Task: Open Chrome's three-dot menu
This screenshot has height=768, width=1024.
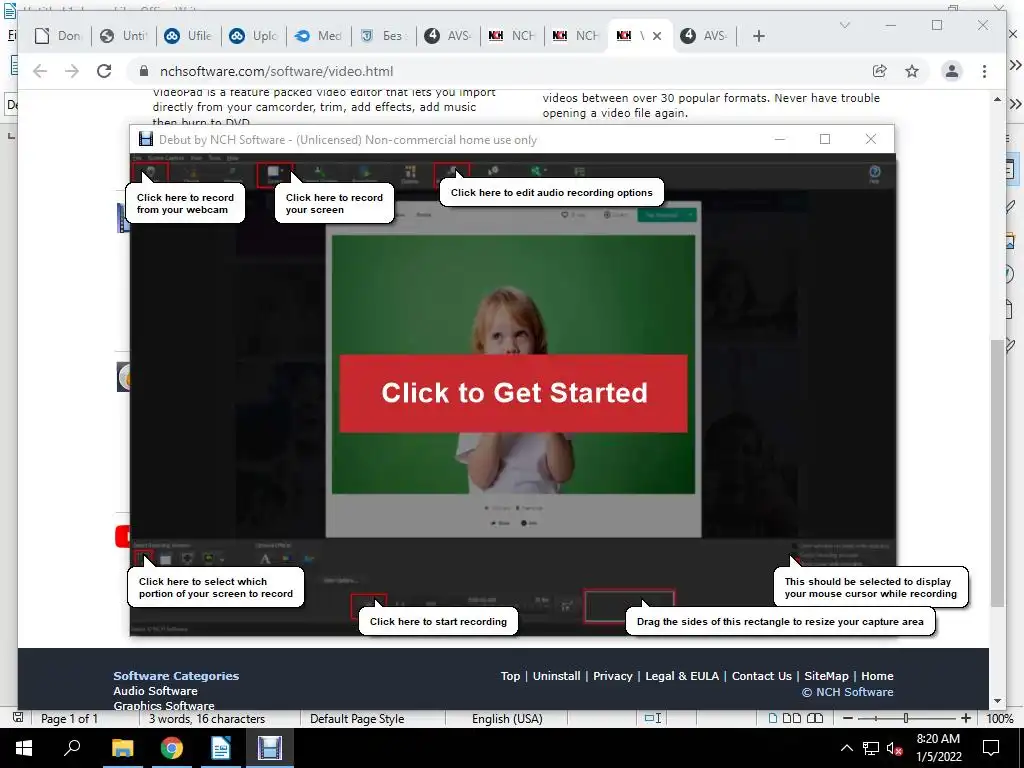Action: (984, 71)
